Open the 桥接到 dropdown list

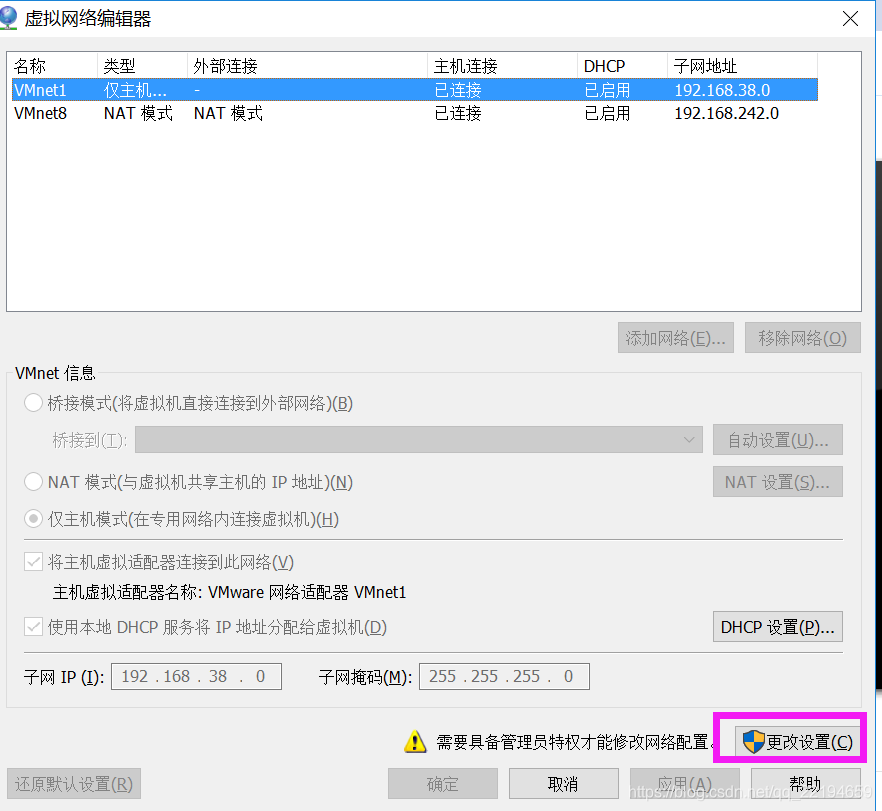click(x=418, y=439)
